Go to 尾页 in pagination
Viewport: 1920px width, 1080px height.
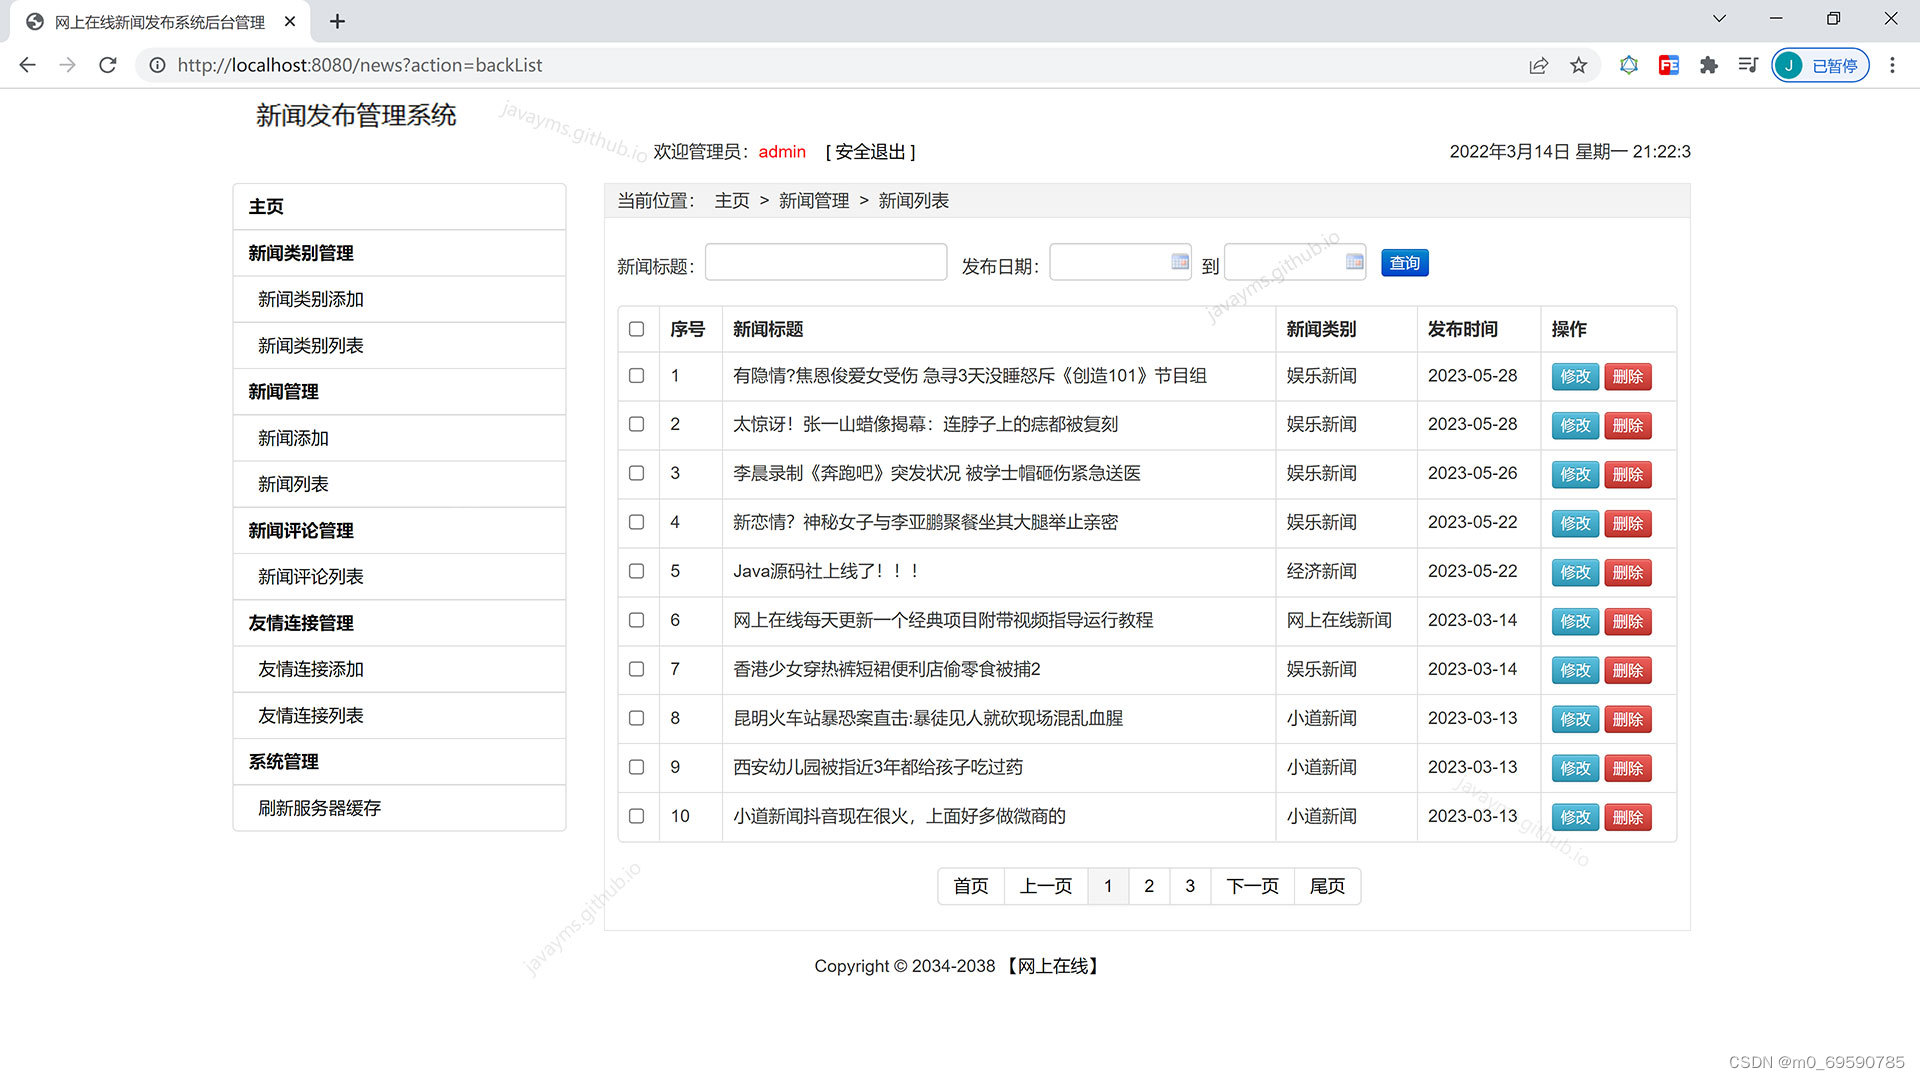pyautogui.click(x=1327, y=886)
